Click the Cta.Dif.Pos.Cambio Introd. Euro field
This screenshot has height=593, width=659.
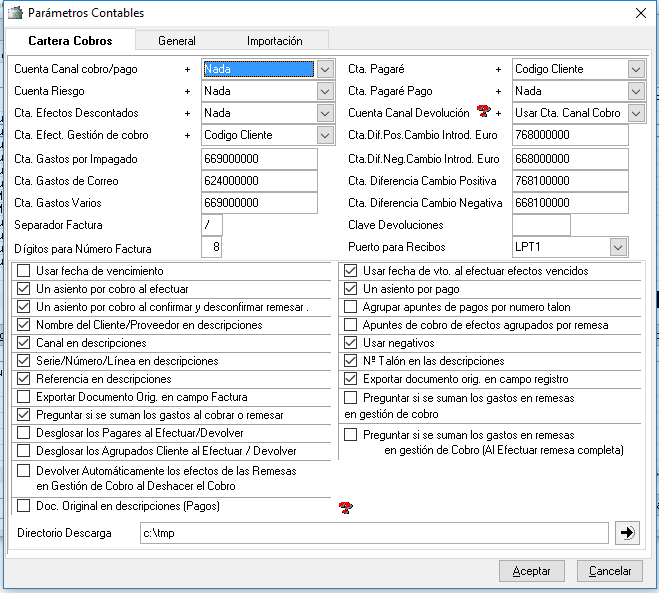(x=570, y=135)
